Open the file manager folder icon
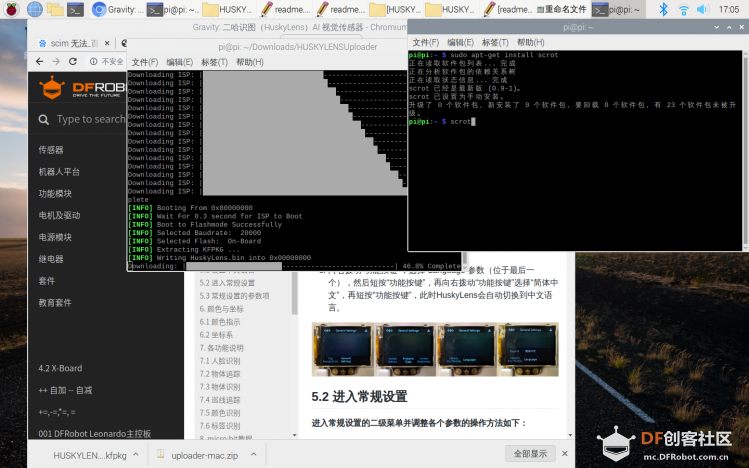Viewport: 749px width, 468px height. pos(55,9)
